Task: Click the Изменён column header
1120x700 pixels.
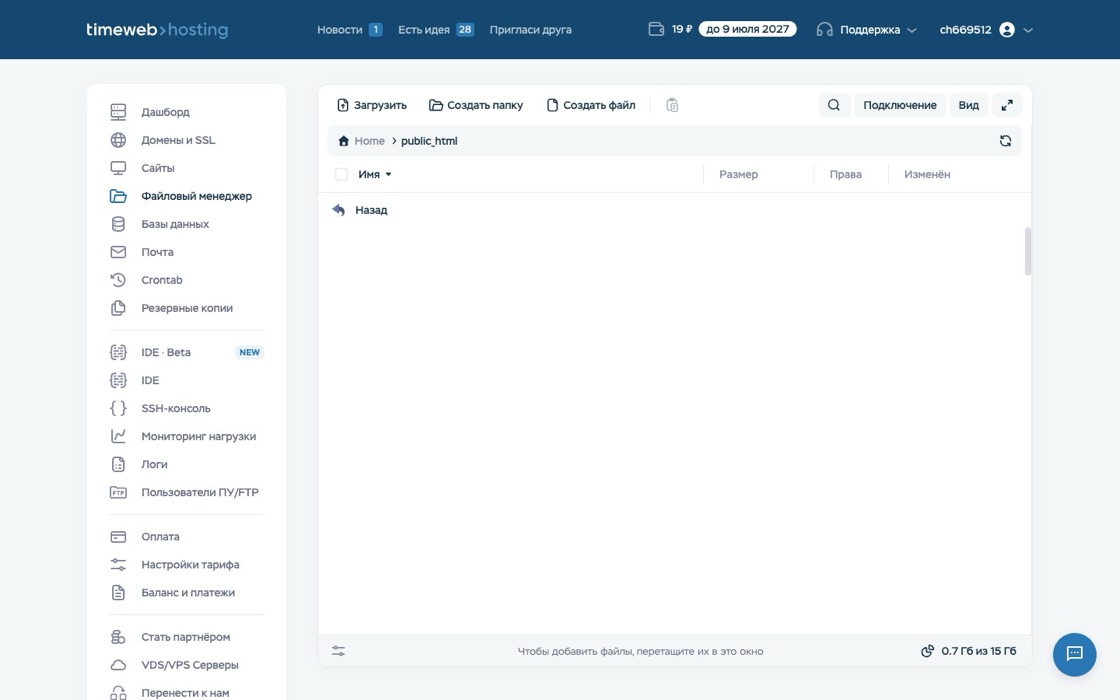Action: click(x=927, y=174)
